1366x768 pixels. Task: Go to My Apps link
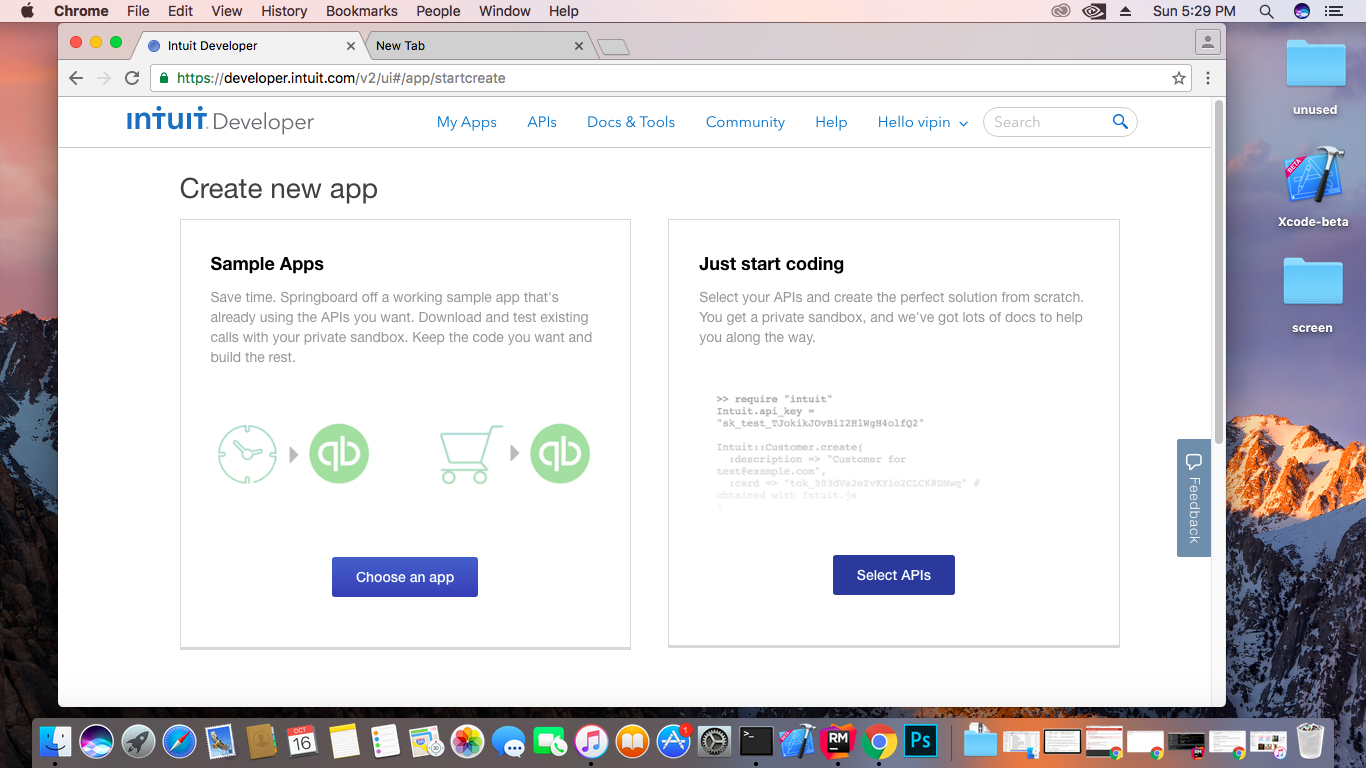click(467, 122)
